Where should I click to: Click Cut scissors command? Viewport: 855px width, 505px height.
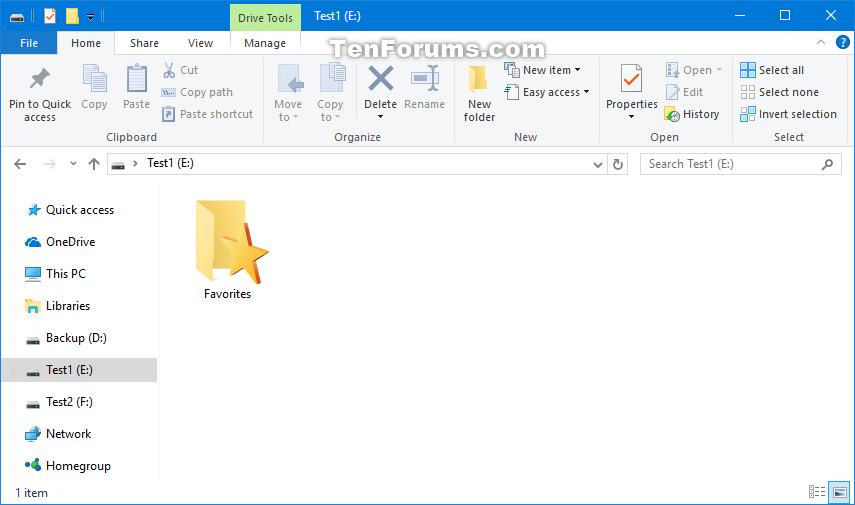tap(180, 70)
